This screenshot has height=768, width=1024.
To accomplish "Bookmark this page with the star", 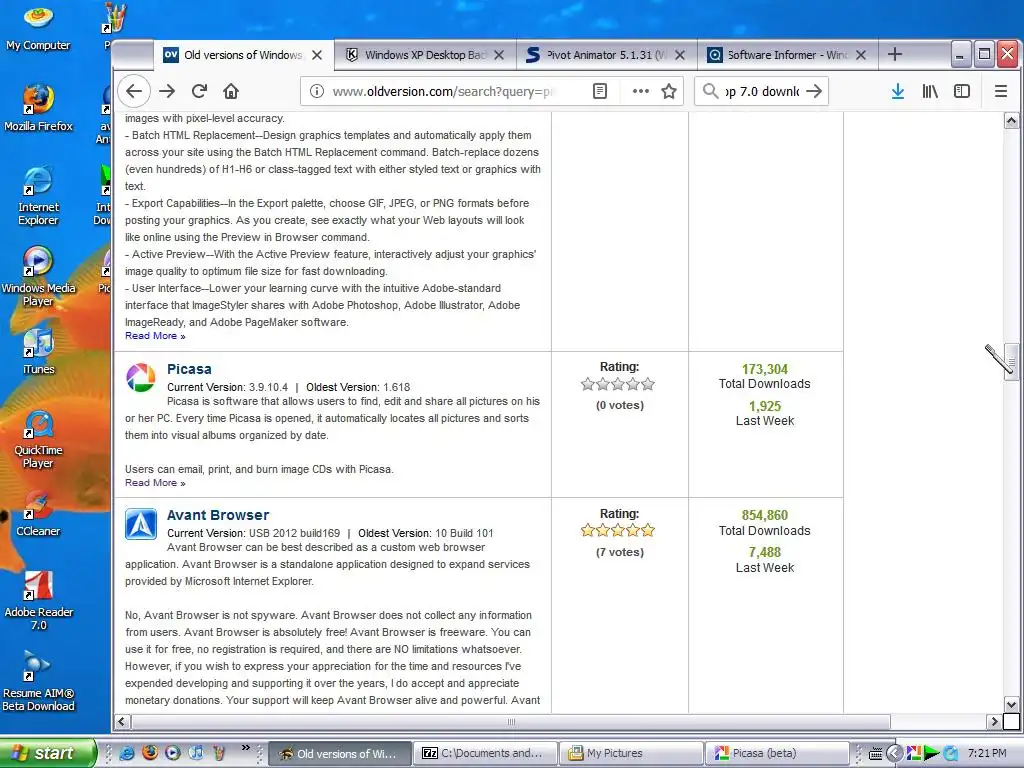I will tap(669, 91).
